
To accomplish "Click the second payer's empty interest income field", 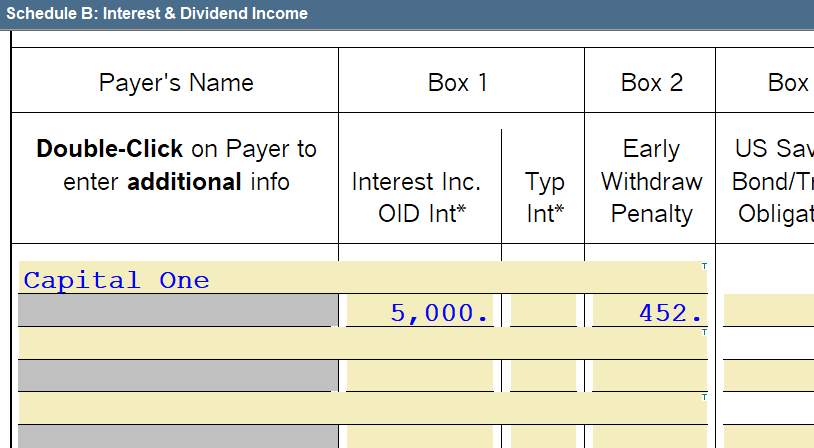I will coord(420,376).
